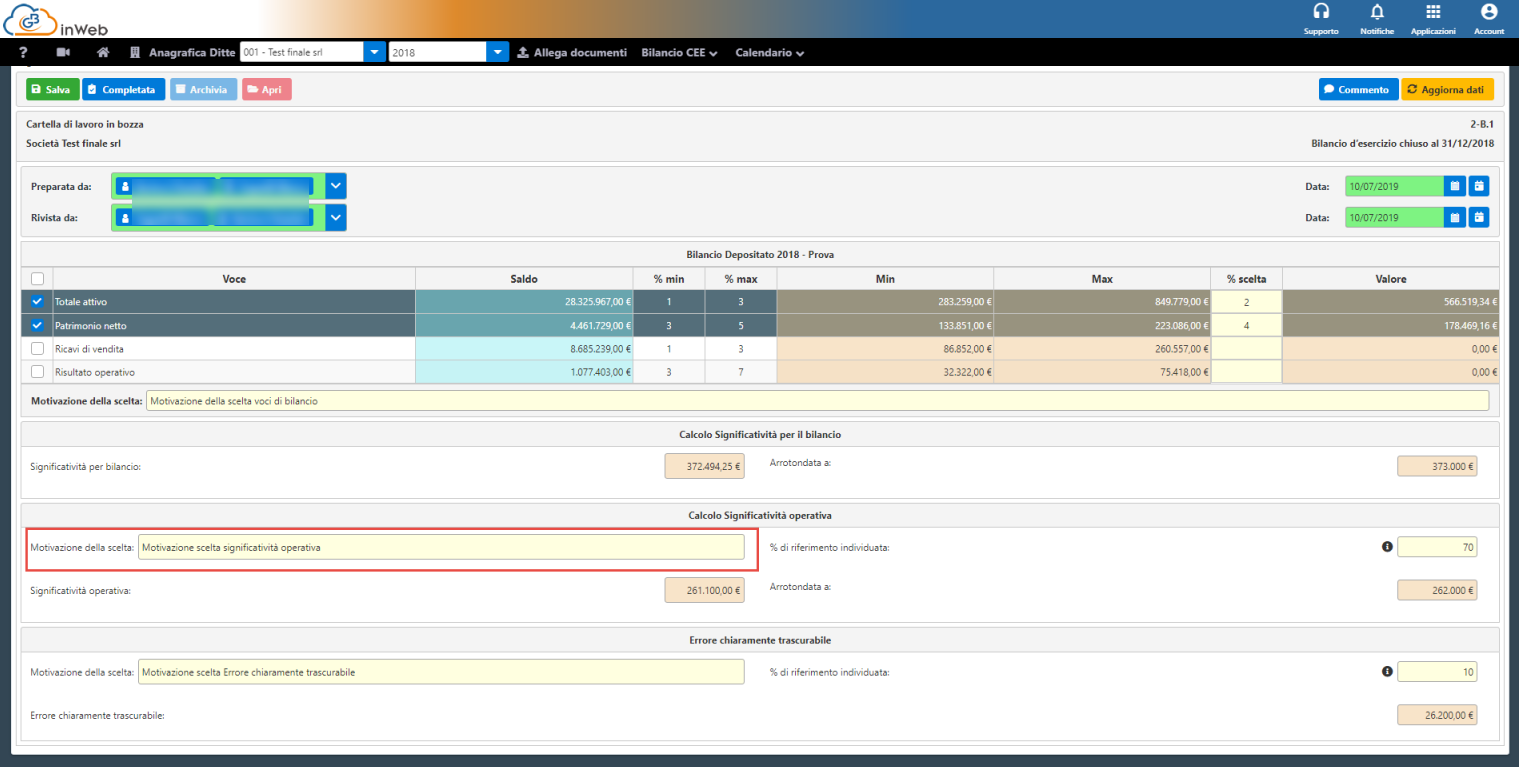Click the Voce column header
Viewport: 1519px width, 767px height.
(234, 279)
